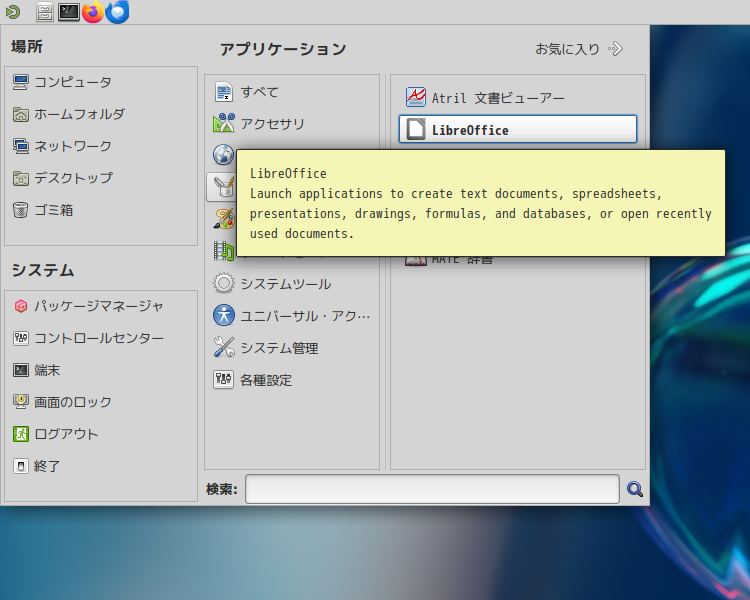Launch LibreOffice from application list
Viewport: 750px width, 600px height.
click(x=518, y=129)
